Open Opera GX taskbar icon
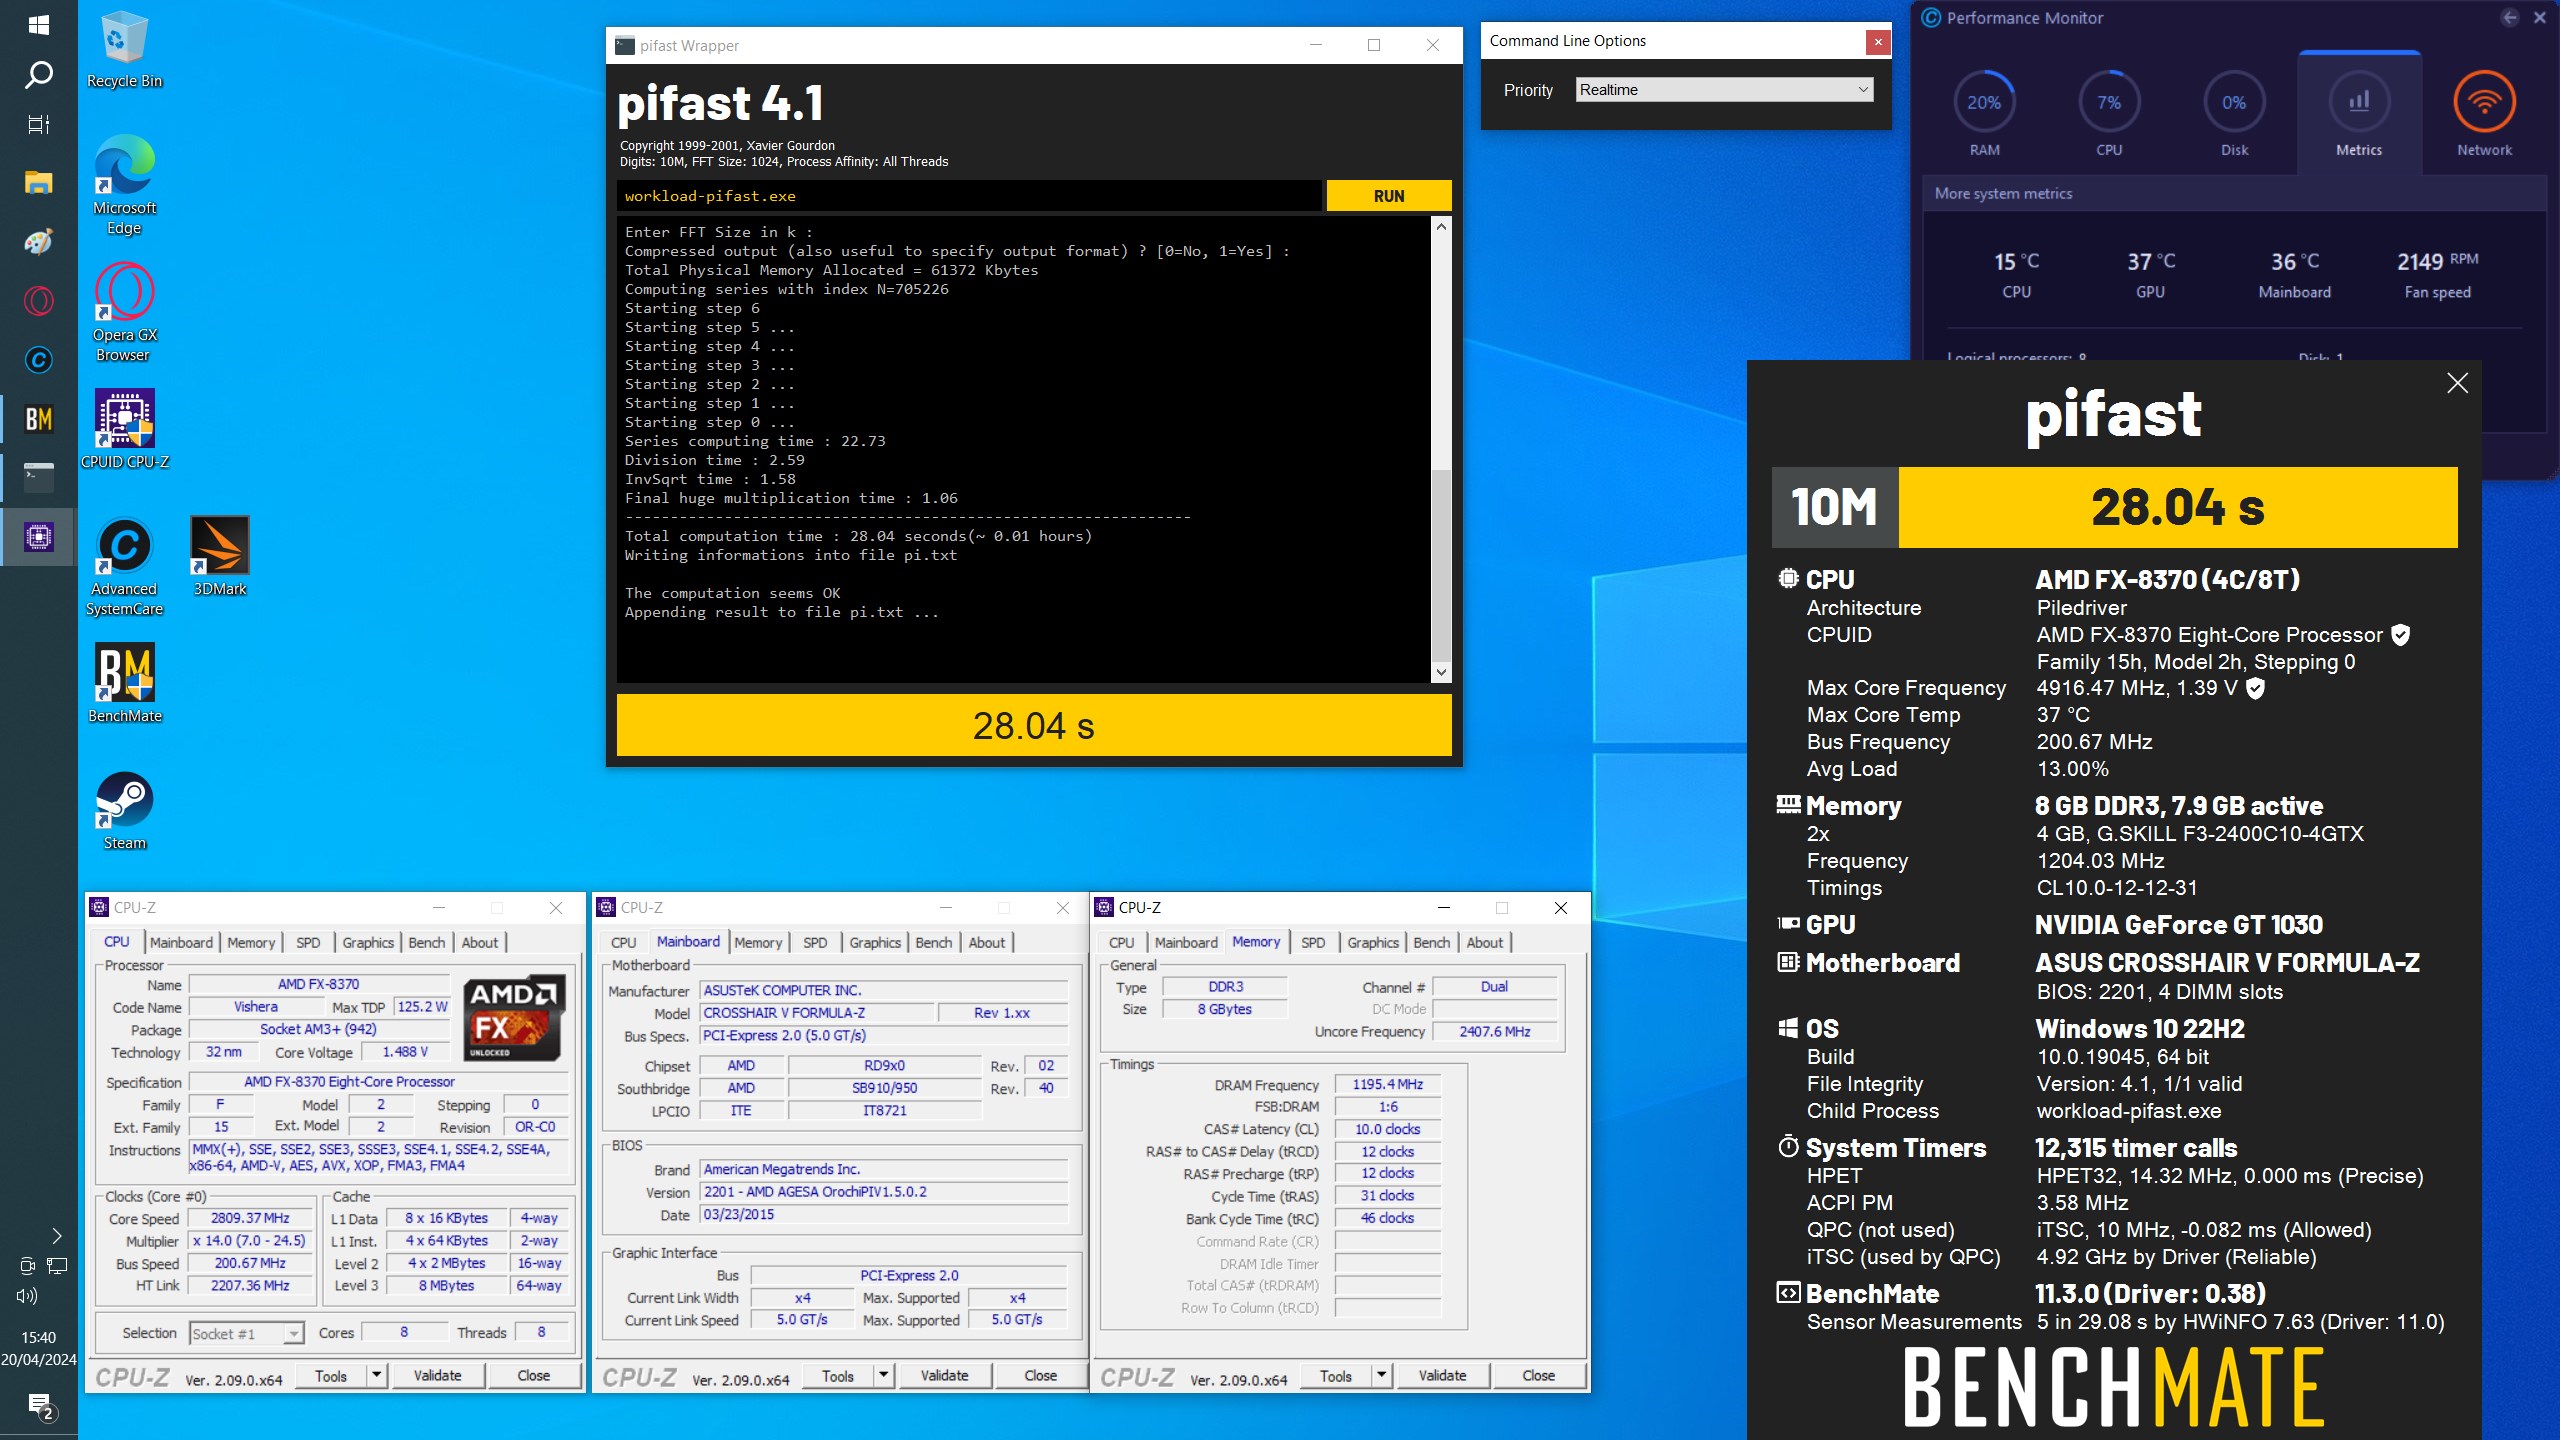2560x1440 pixels. (x=38, y=300)
